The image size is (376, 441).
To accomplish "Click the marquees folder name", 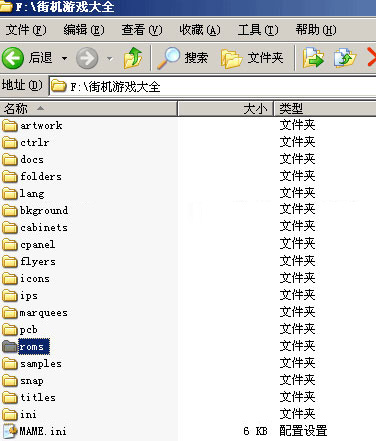I will (44, 313).
